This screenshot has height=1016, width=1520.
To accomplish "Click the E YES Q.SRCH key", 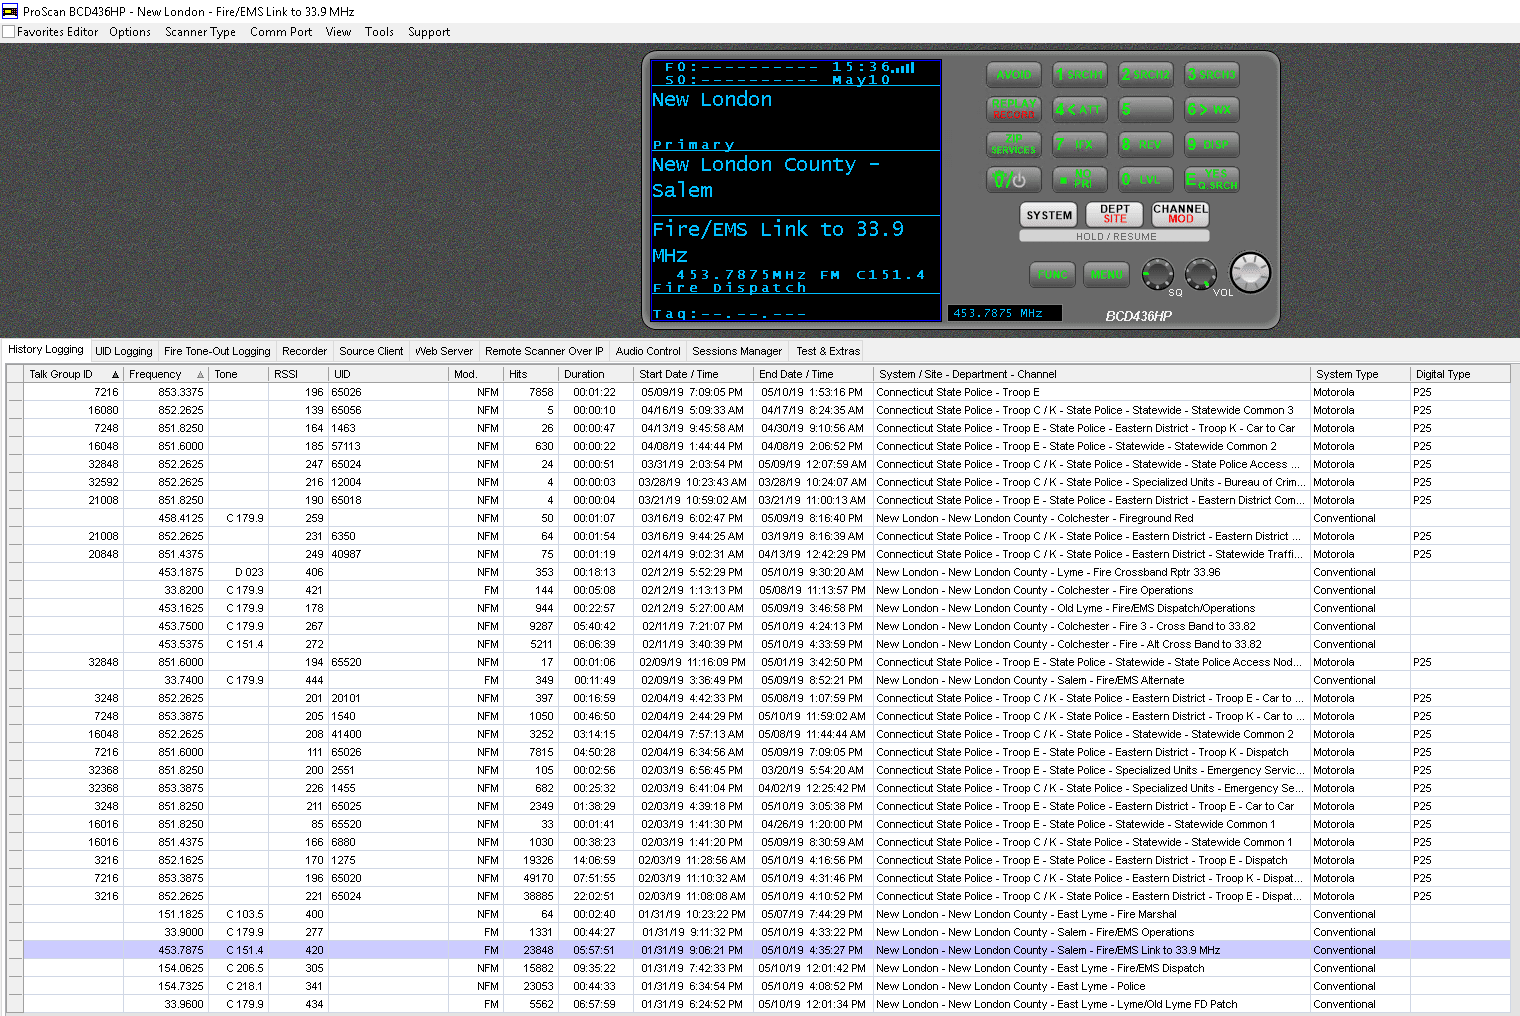I will click(x=1212, y=180).
